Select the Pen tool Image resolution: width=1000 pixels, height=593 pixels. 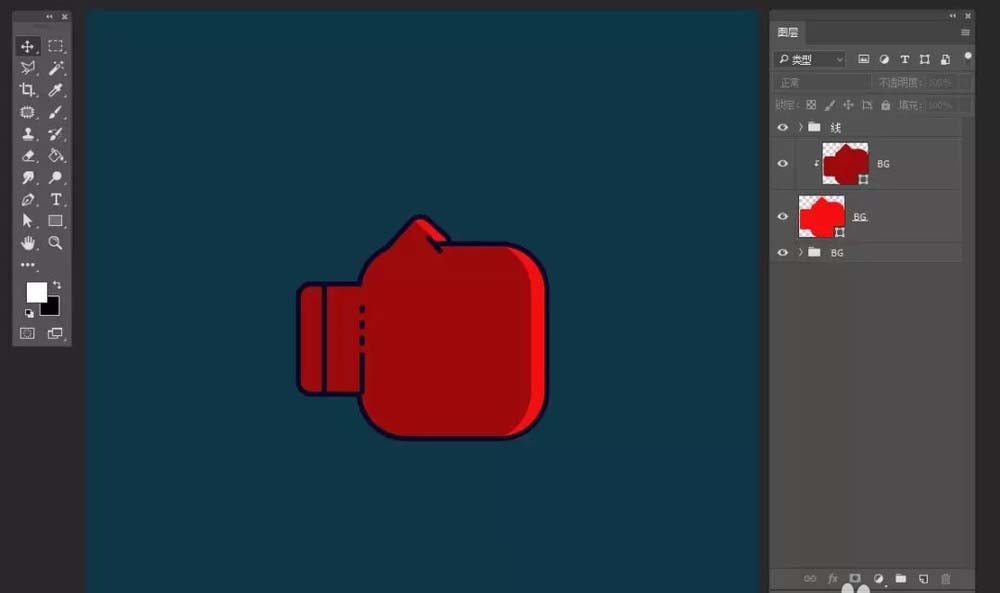[x=27, y=200]
